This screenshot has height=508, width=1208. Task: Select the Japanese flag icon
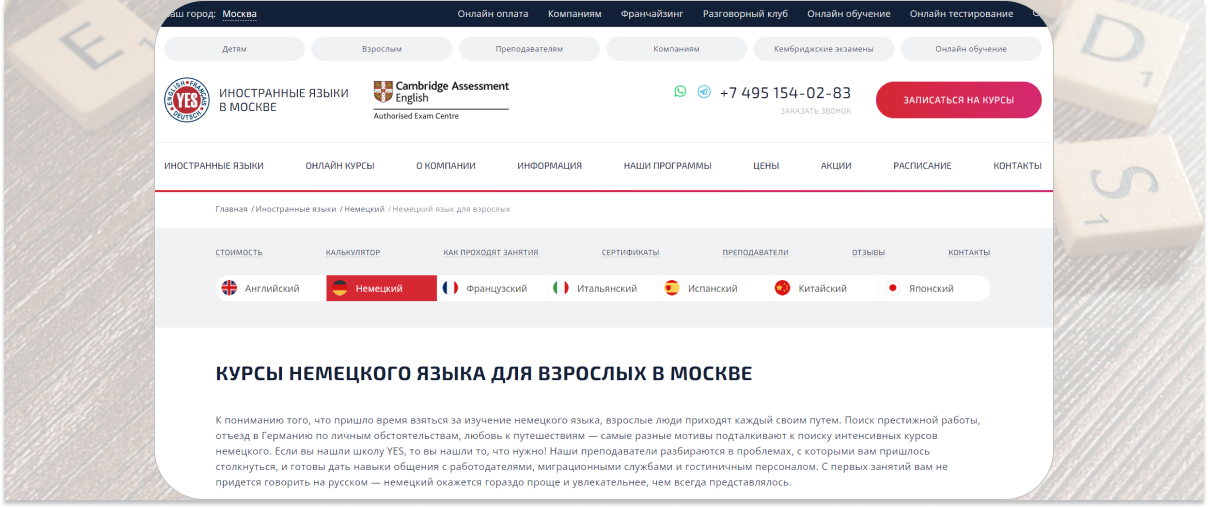(893, 288)
